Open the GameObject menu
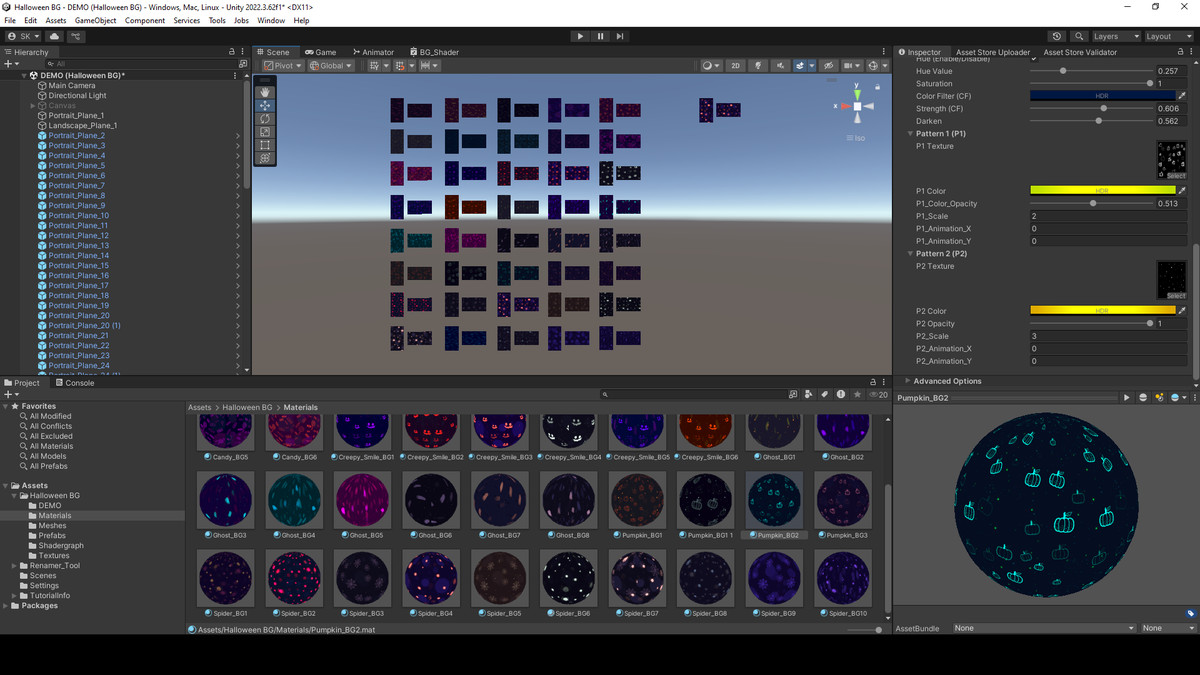This screenshot has width=1200, height=675. tap(95, 20)
